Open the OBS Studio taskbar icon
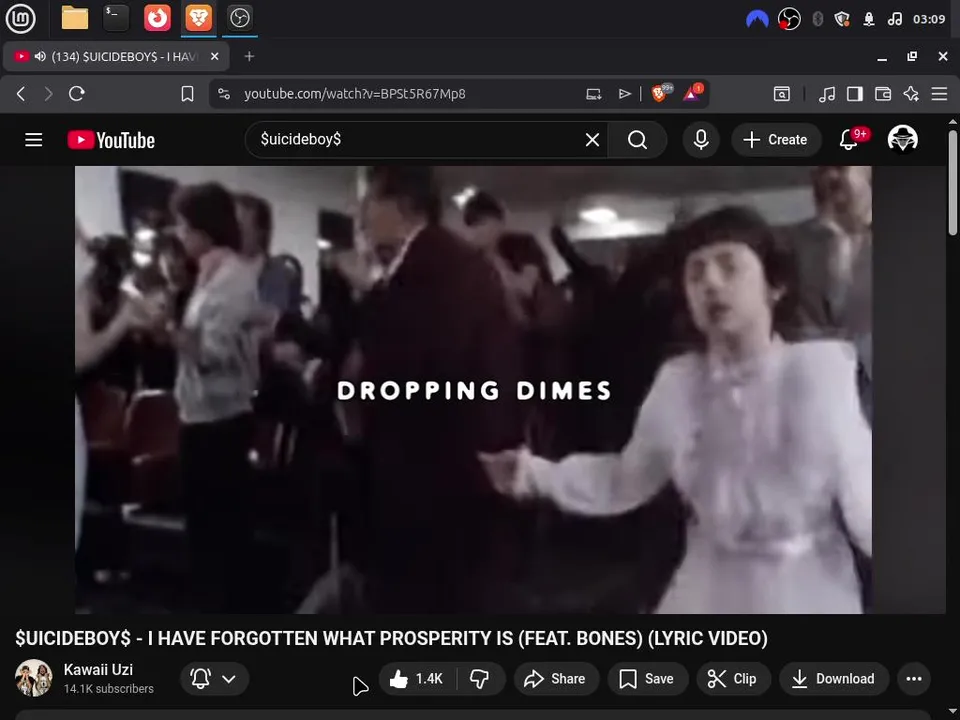Viewport: 960px width, 720px height. point(239,18)
